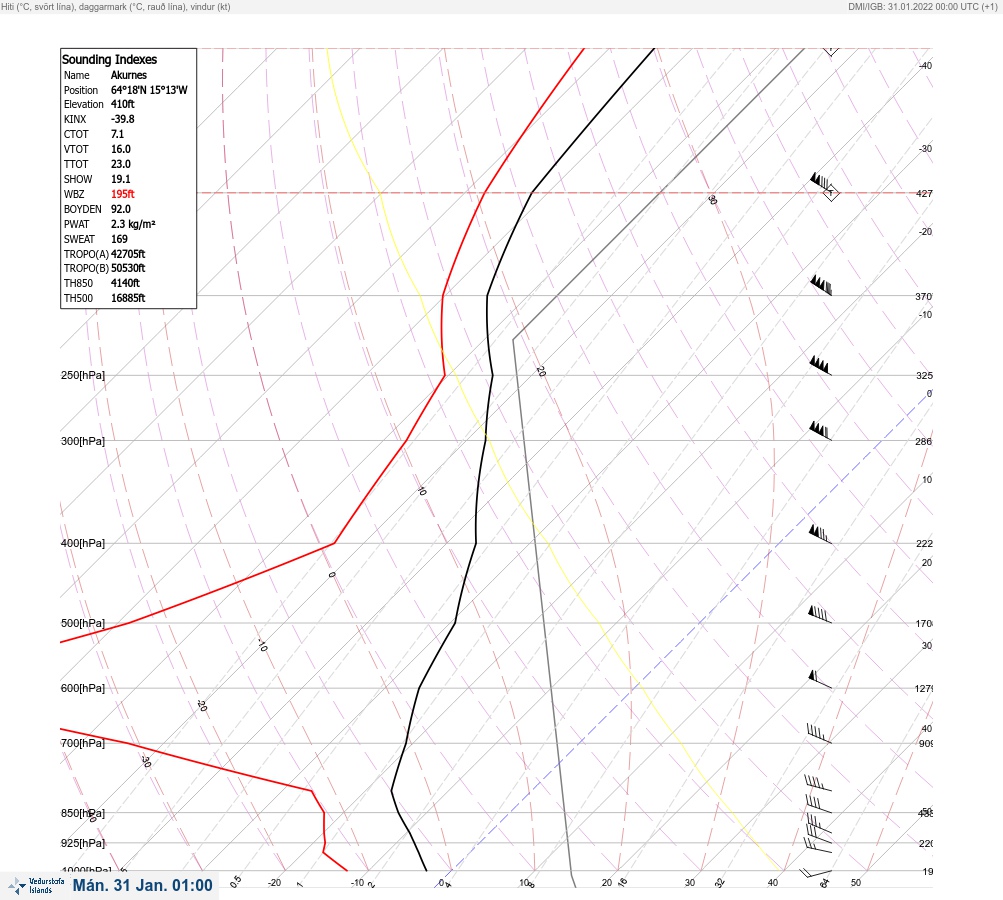Click the 850[hPa] pressure label

(x=83, y=813)
